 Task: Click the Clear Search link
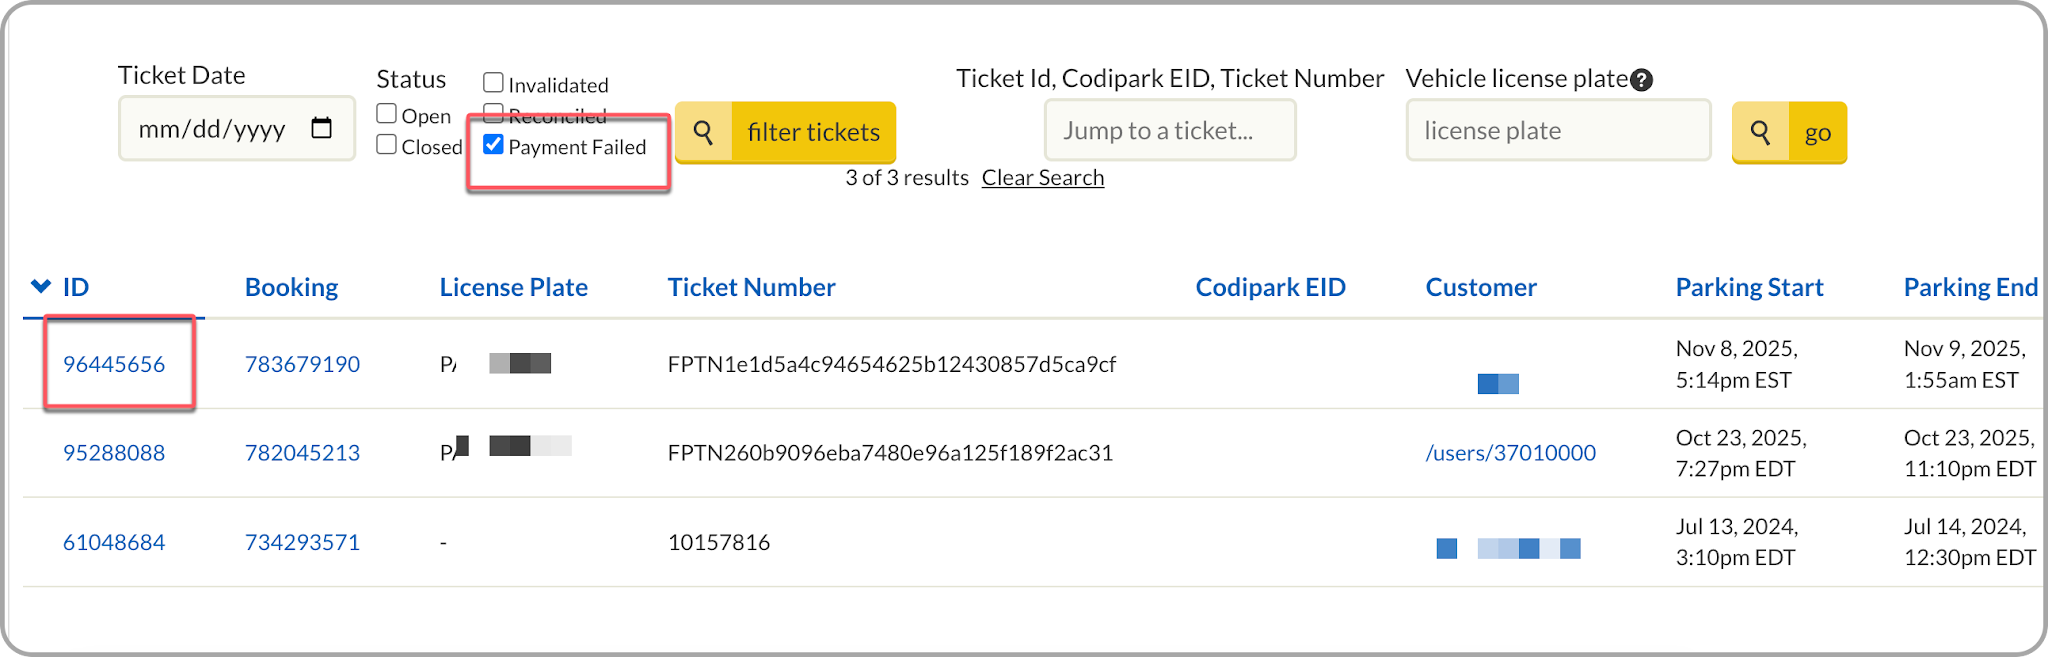[1043, 178]
